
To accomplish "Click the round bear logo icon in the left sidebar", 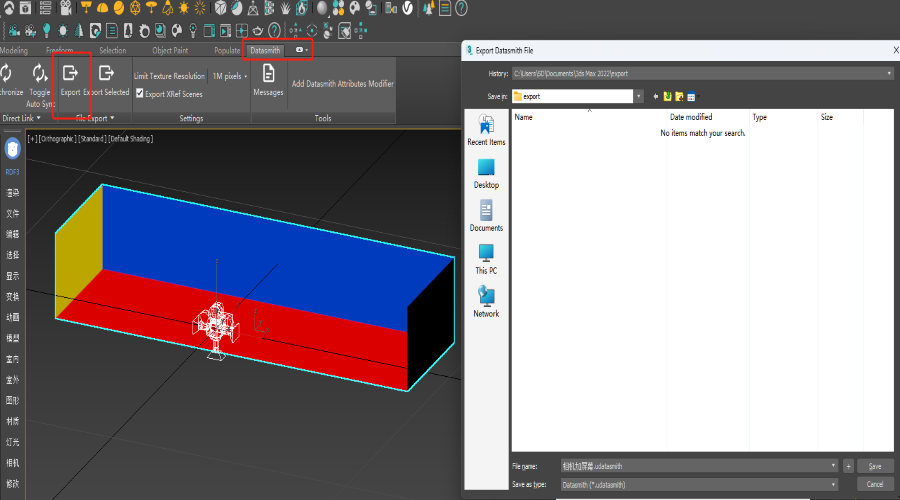I will point(13,149).
